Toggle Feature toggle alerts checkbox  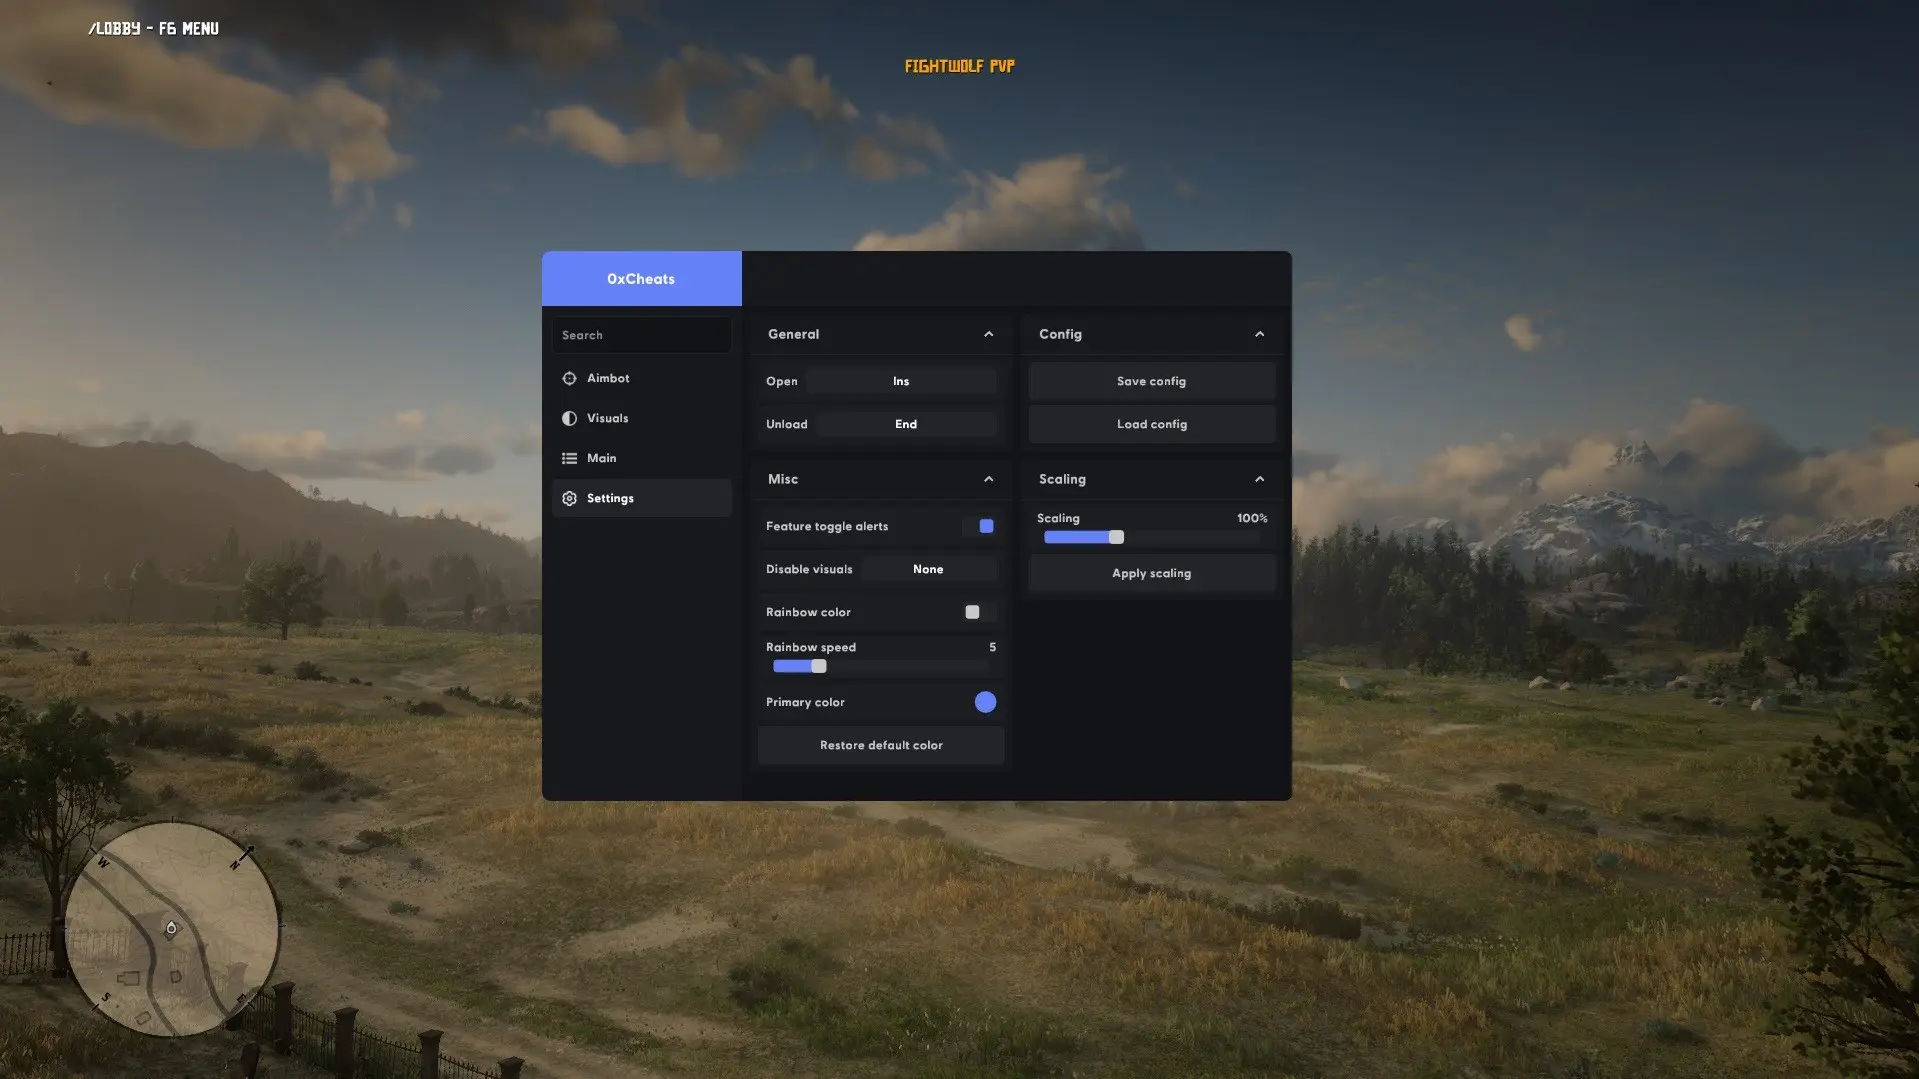pos(986,526)
